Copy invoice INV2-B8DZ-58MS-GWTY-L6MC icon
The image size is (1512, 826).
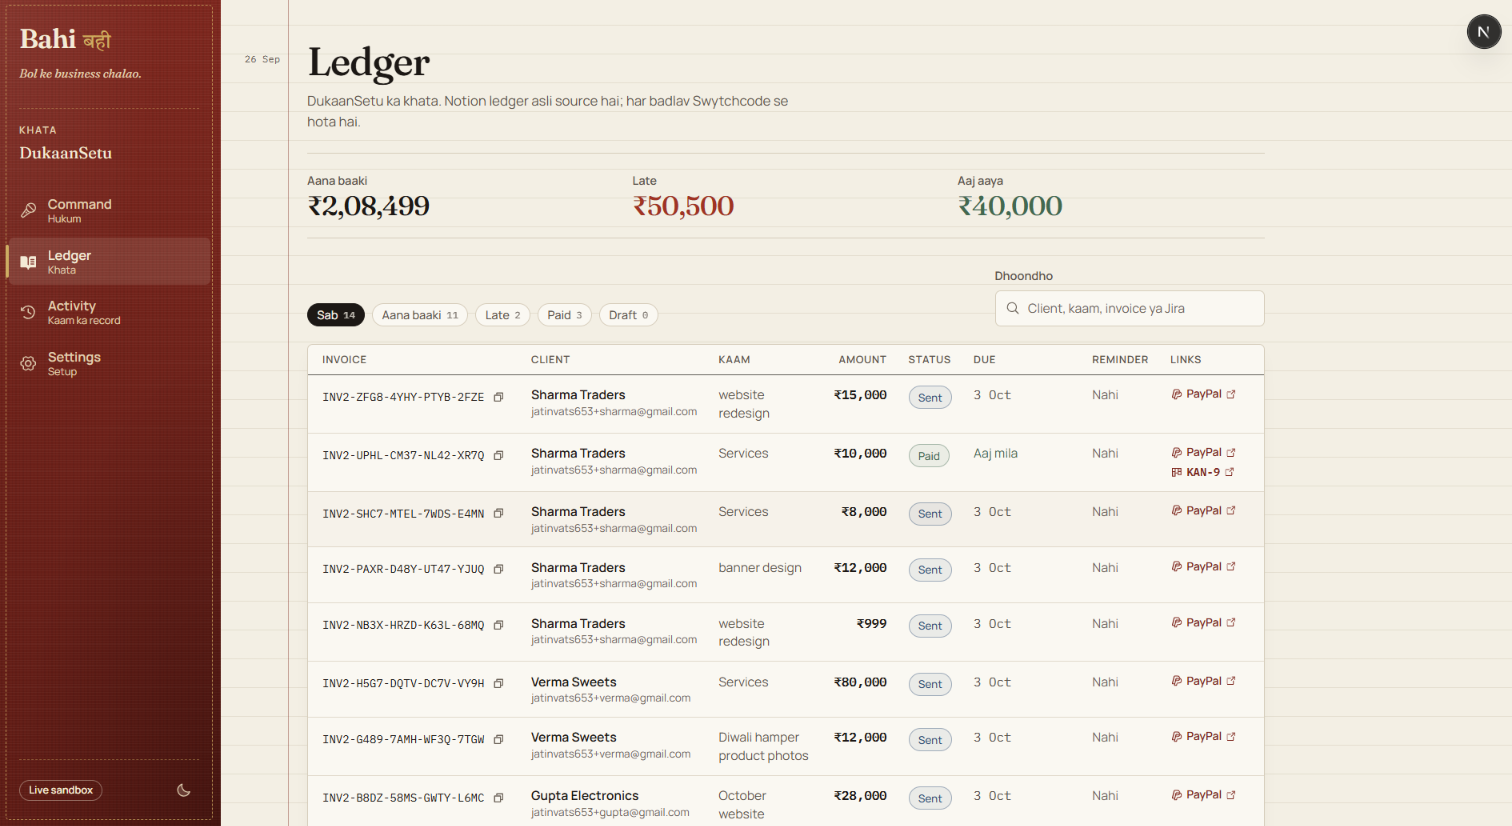[x=498, y=798]
